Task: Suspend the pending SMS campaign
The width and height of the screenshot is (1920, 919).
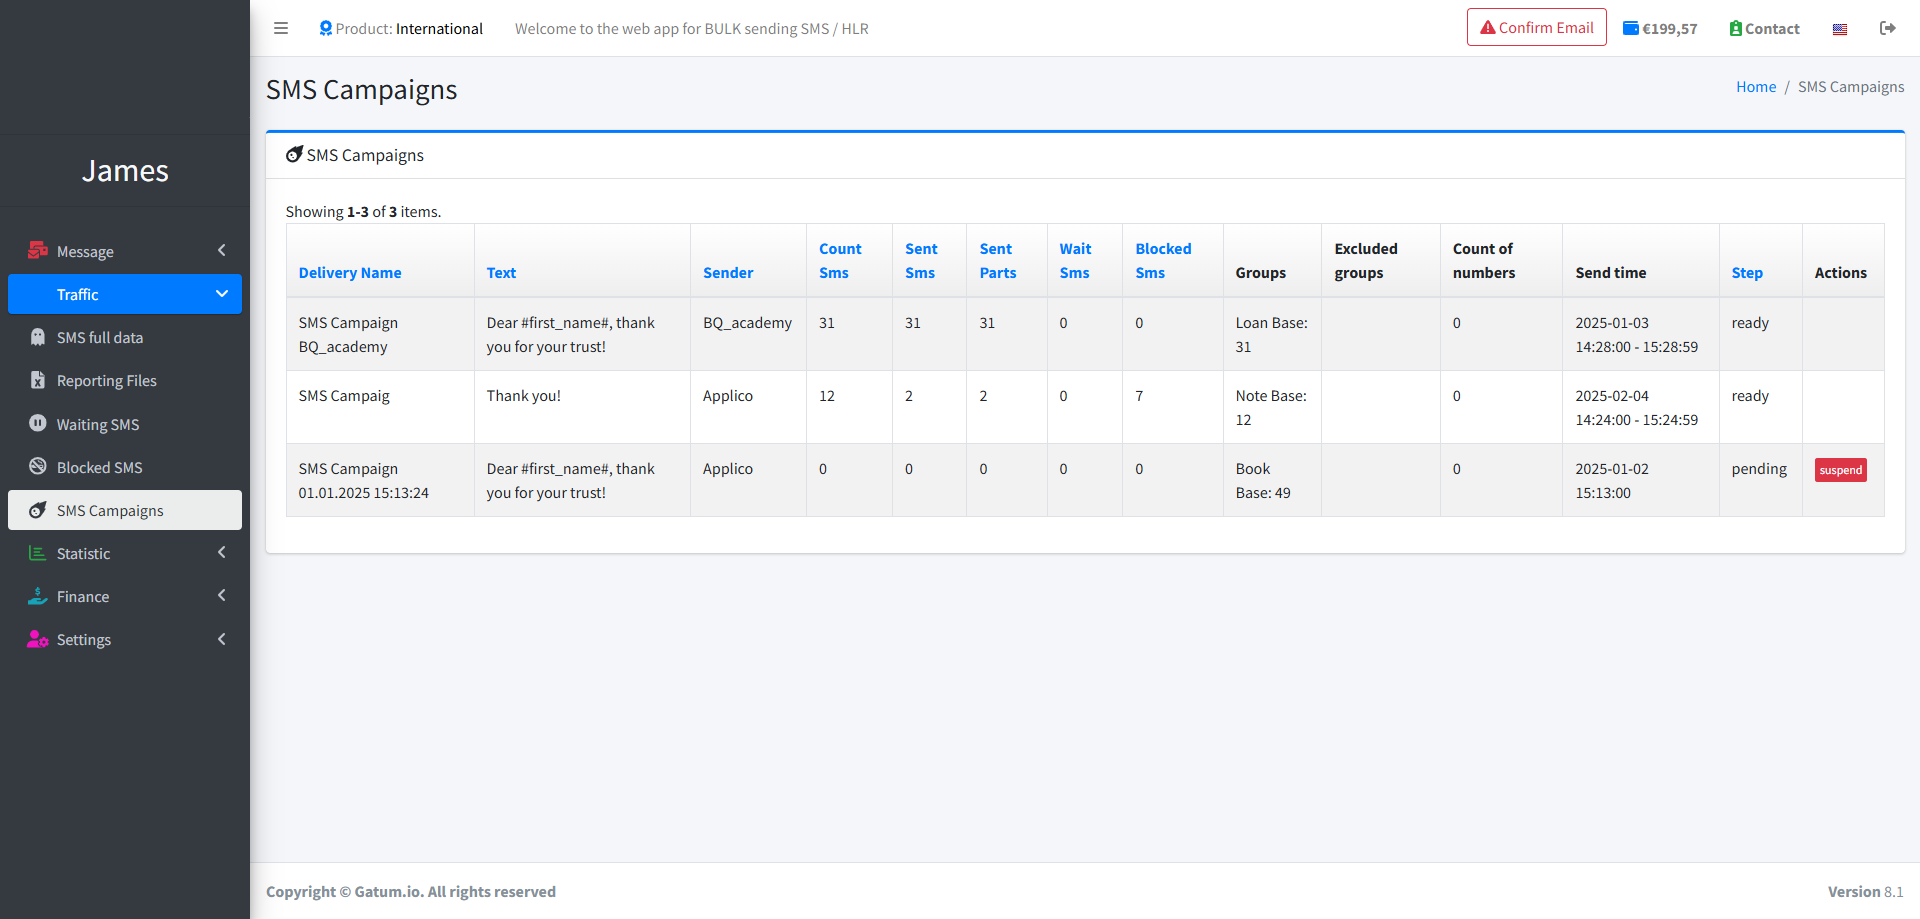Action: (x=1840, y=470)
